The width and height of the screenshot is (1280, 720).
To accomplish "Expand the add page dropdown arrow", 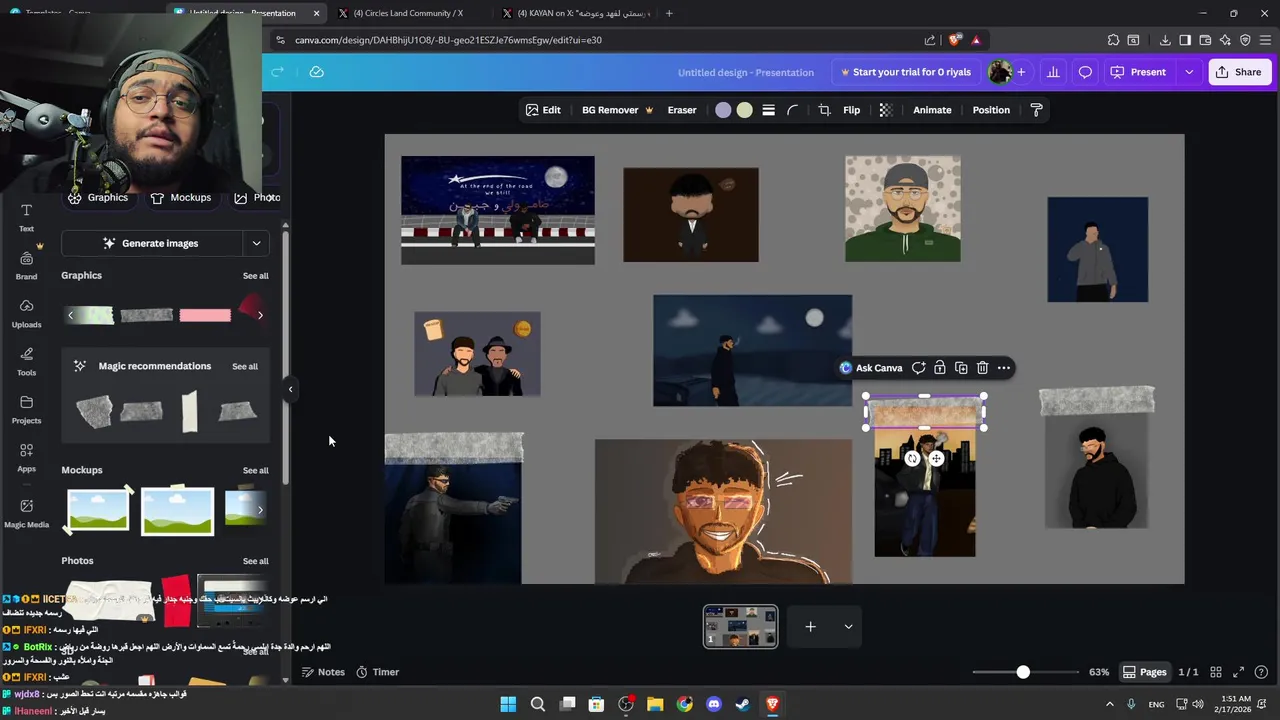I will (848, 627).
